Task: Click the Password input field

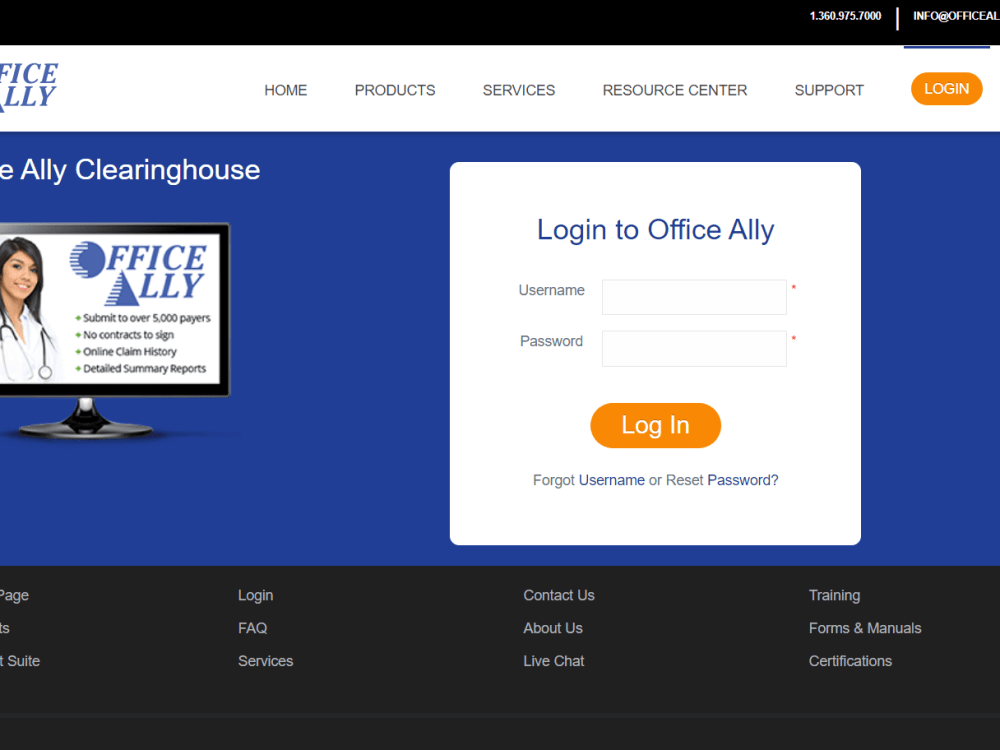Action: (694, 348)
